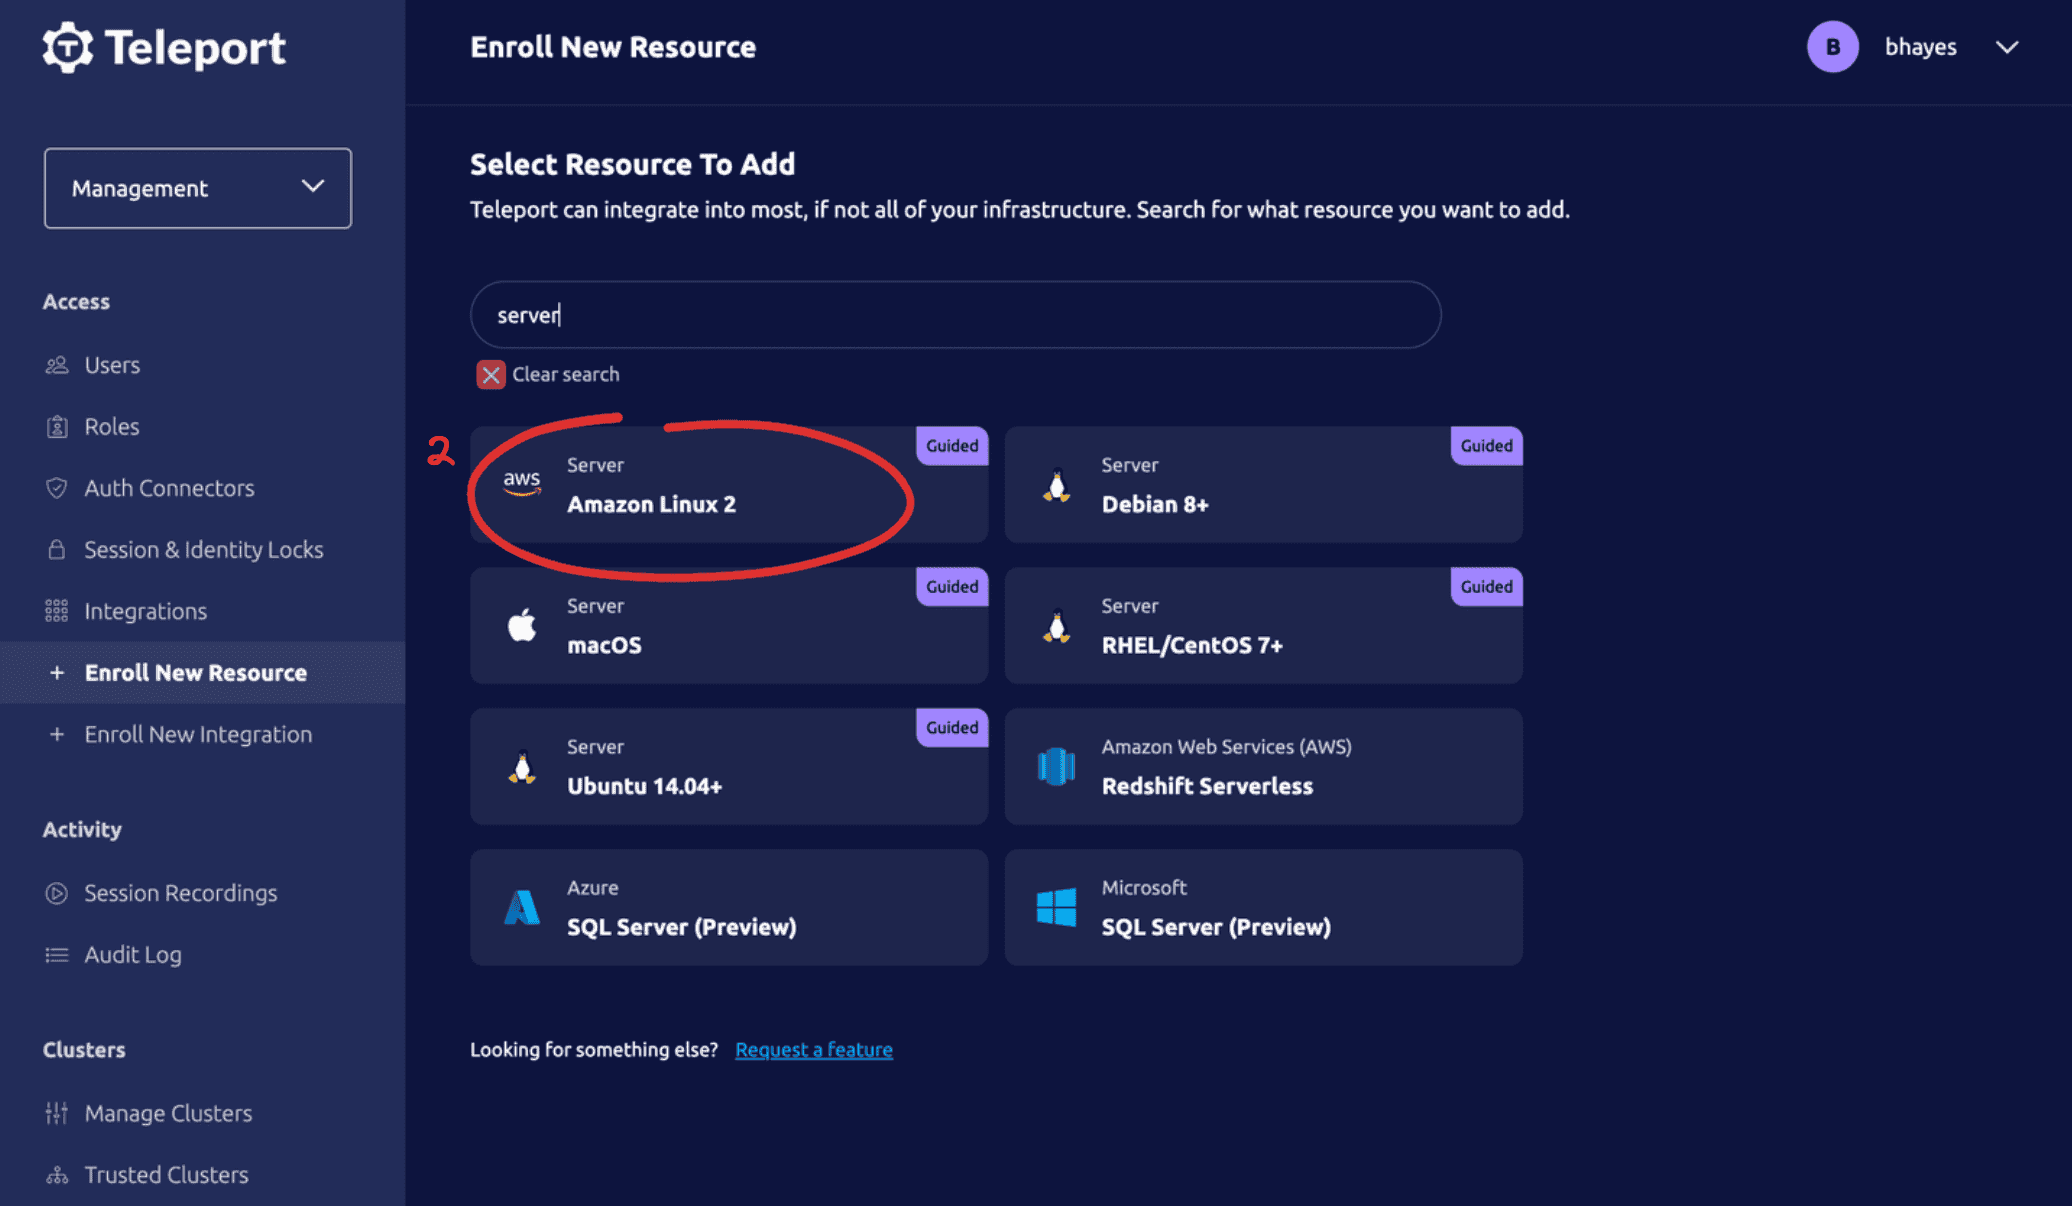The image size is (2072, 1206).
Task: Click the Users people icon
Action: point(57,365)
